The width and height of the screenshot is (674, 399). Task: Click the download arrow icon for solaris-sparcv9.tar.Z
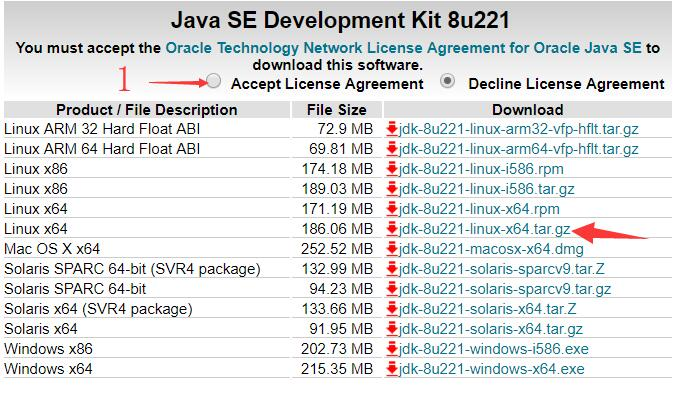(392, 269)
